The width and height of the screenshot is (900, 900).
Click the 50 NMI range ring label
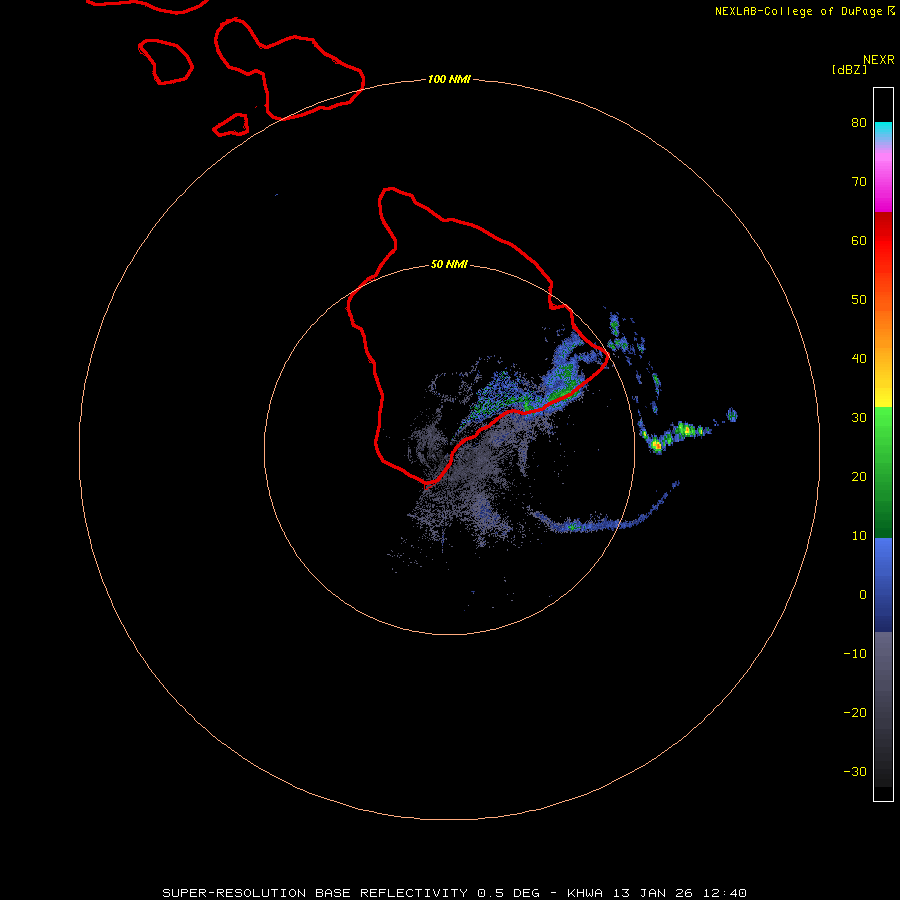[449, 264]
